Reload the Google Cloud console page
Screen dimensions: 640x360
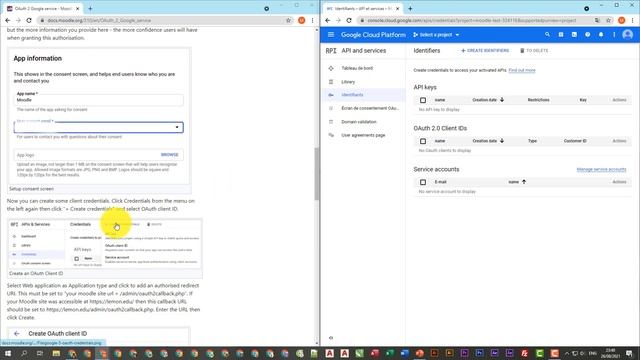[x=349, y=20]
